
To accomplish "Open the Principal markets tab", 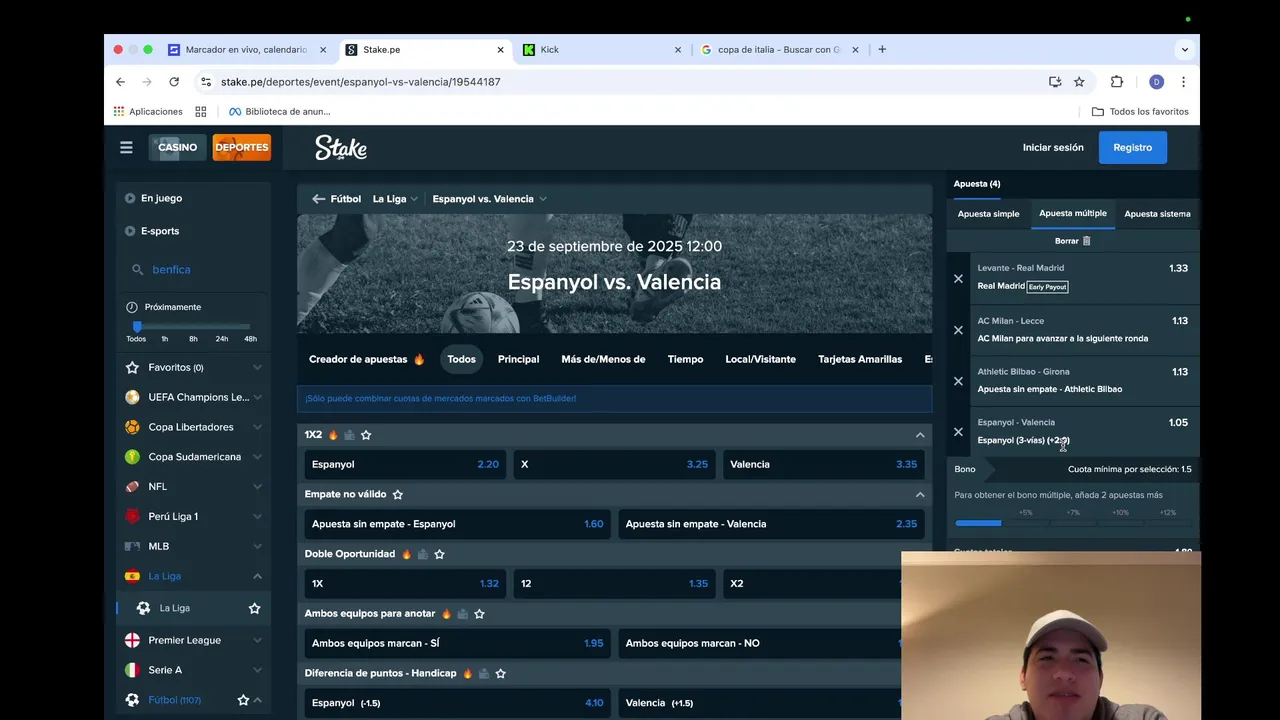I will click(x=518, y=359).
